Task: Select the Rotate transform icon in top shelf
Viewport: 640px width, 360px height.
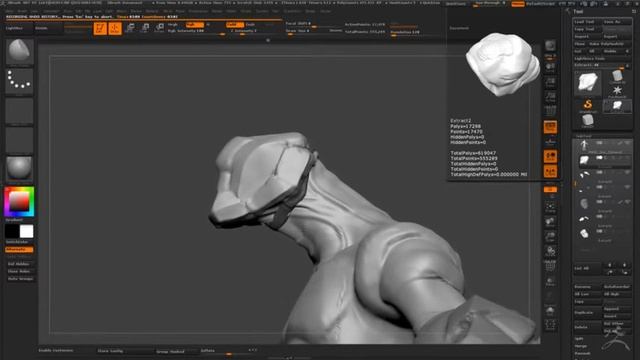Action: (160, 28)
